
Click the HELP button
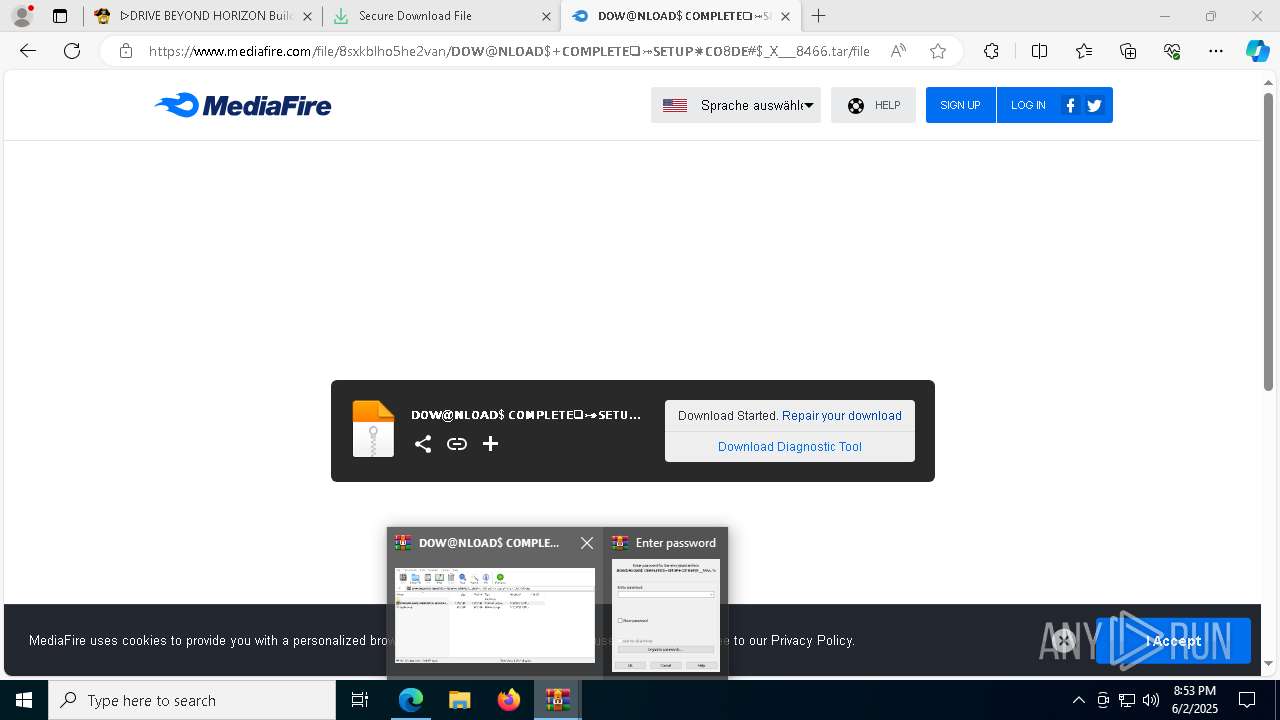[873, 105]
